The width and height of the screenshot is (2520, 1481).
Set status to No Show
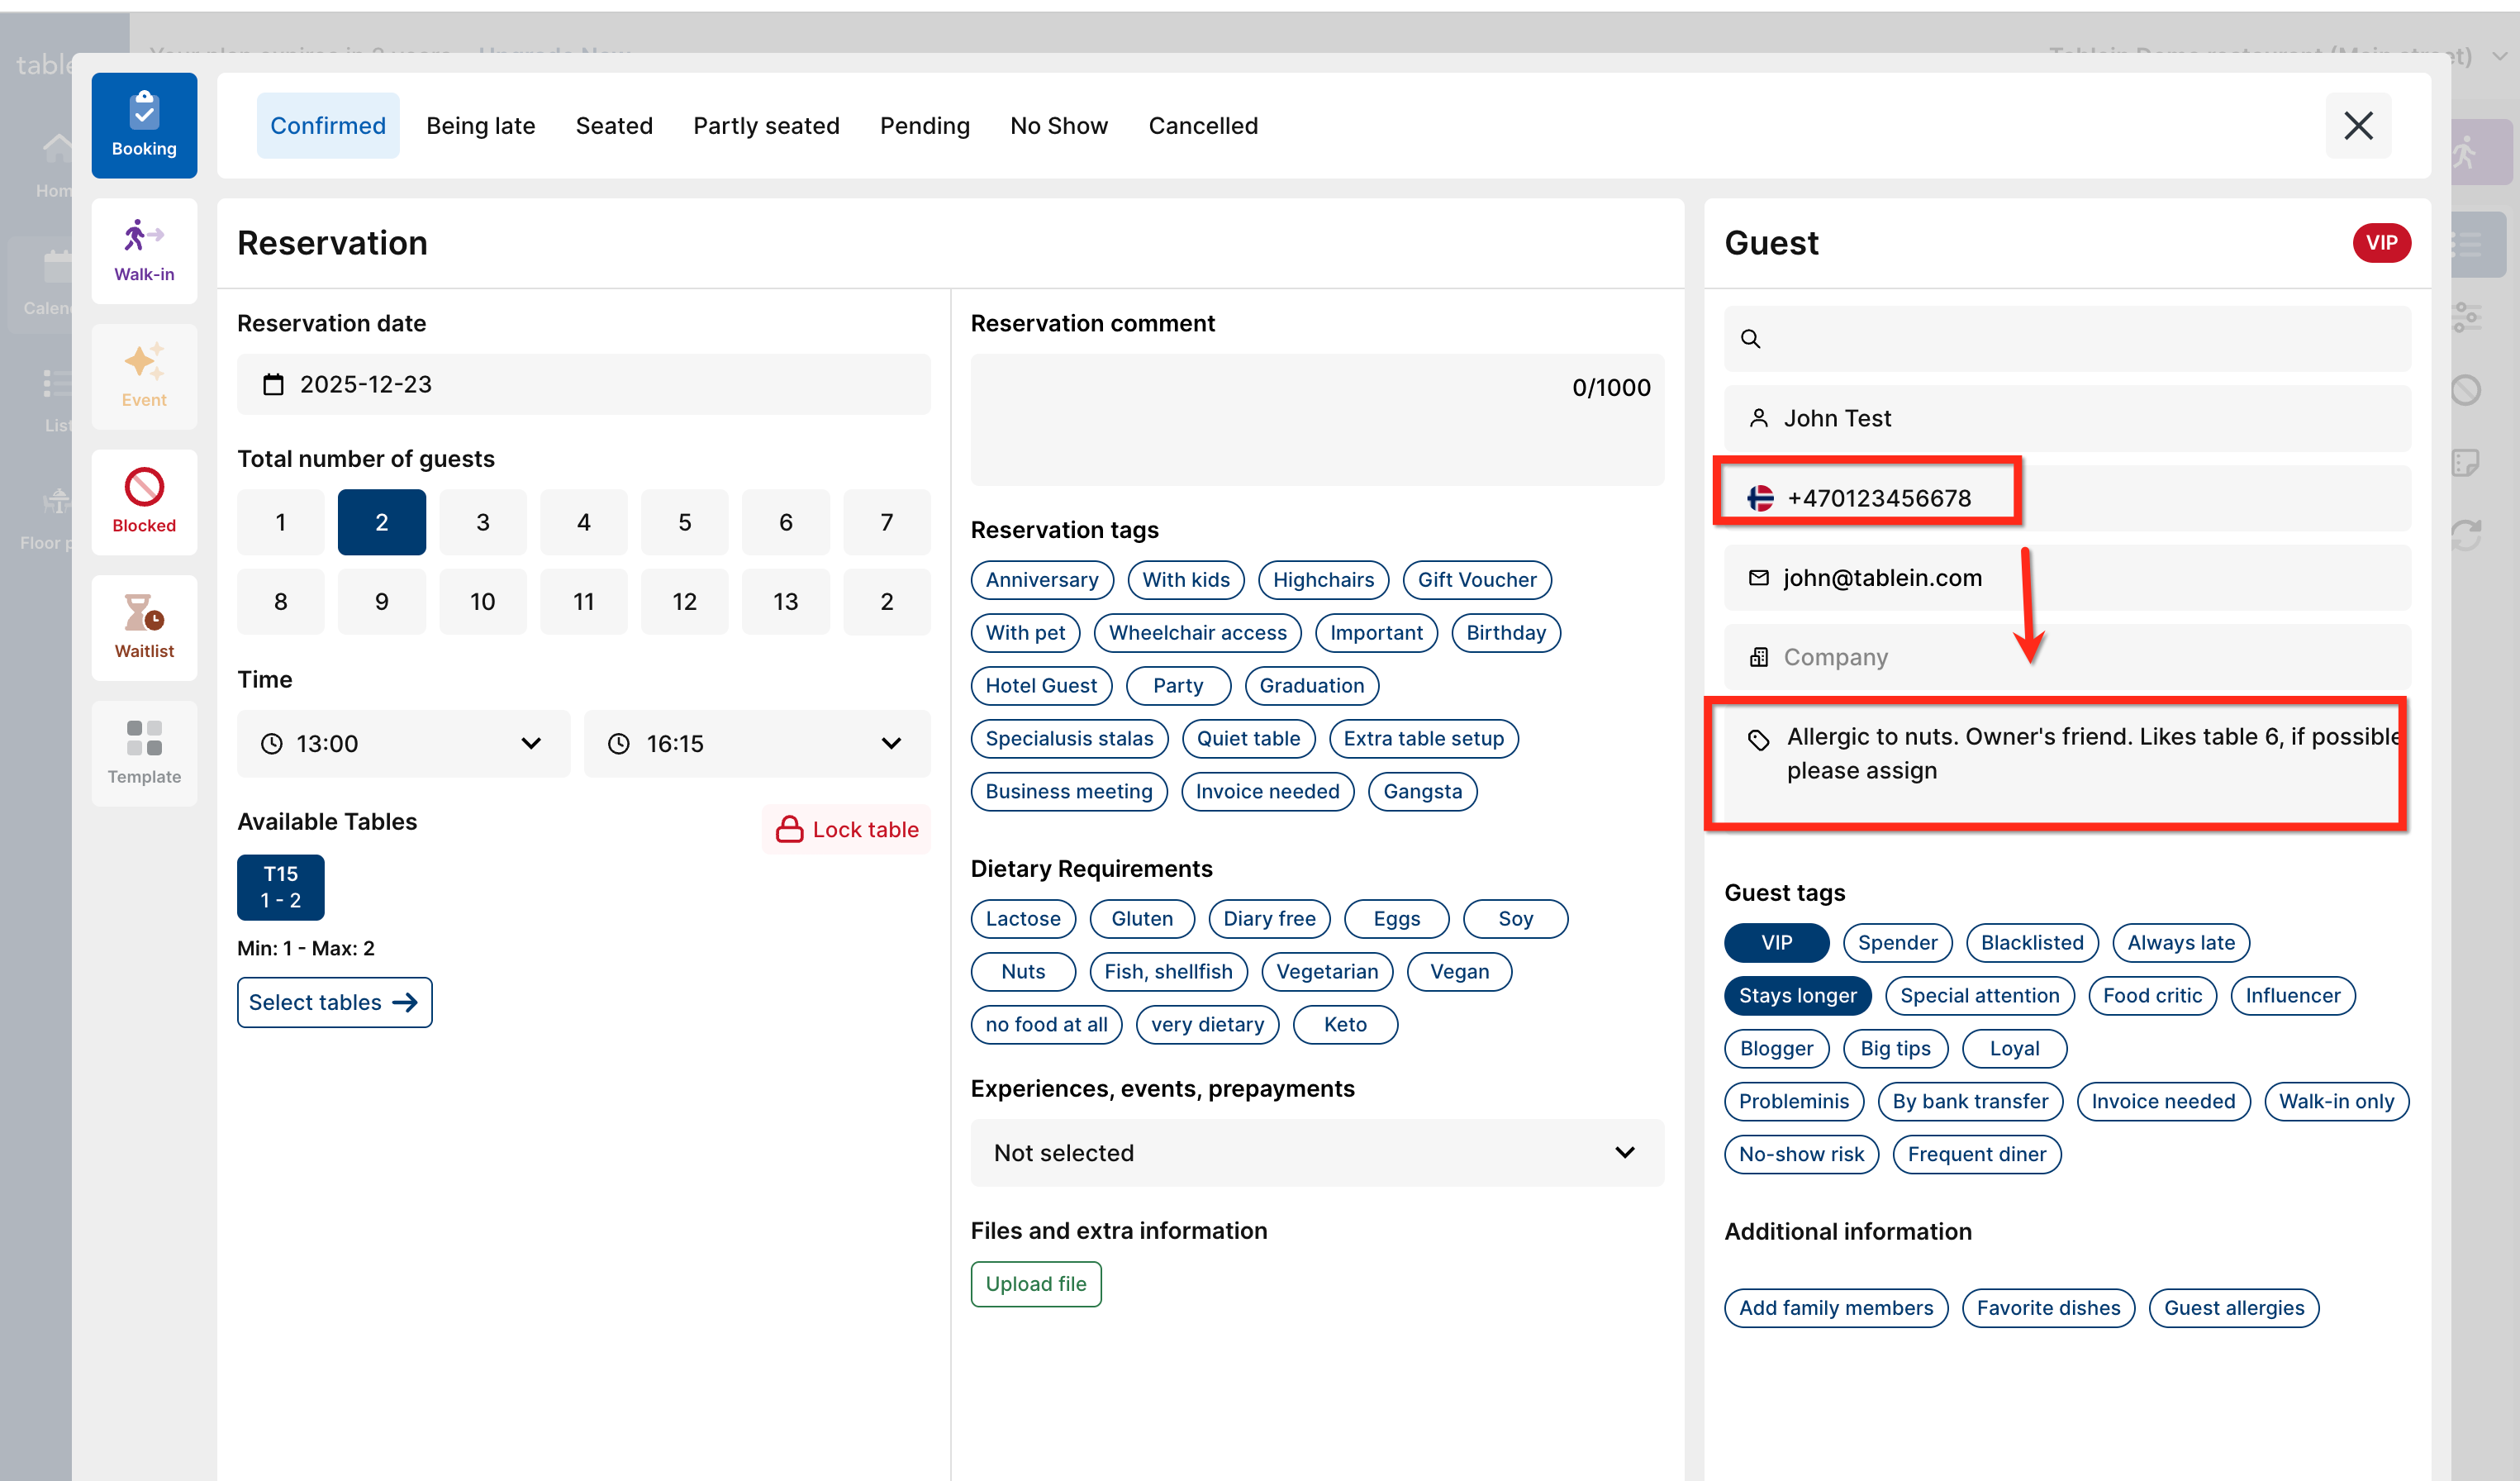[1058, 126]
